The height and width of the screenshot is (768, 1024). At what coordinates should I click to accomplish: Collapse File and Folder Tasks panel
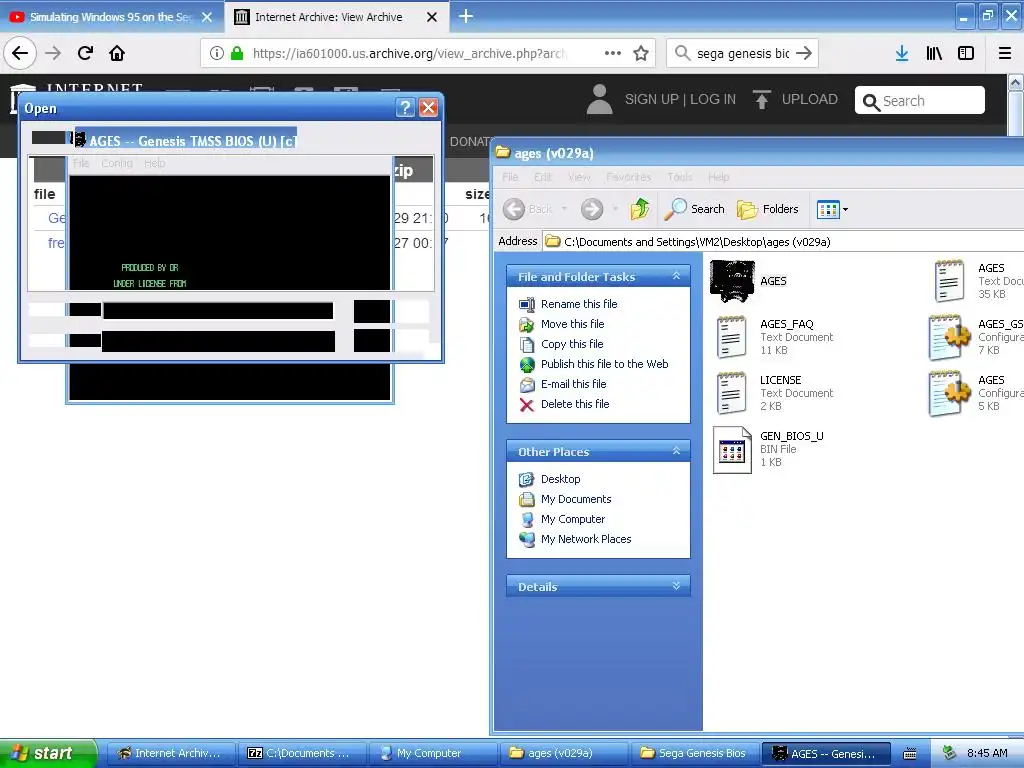tap(677, 276)
